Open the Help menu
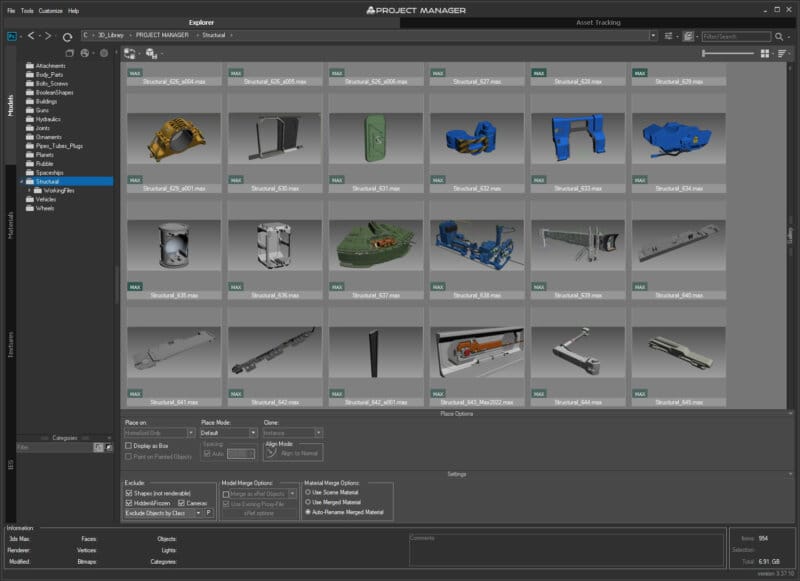The height and width of the screenshot is (581, 800). 73,11
